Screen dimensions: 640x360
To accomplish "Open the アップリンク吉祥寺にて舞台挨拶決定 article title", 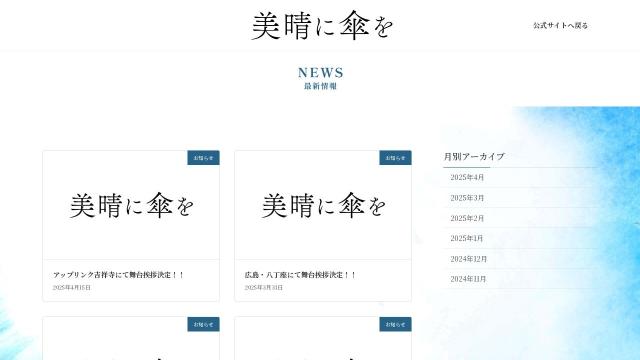I will [x=118, y=275].
